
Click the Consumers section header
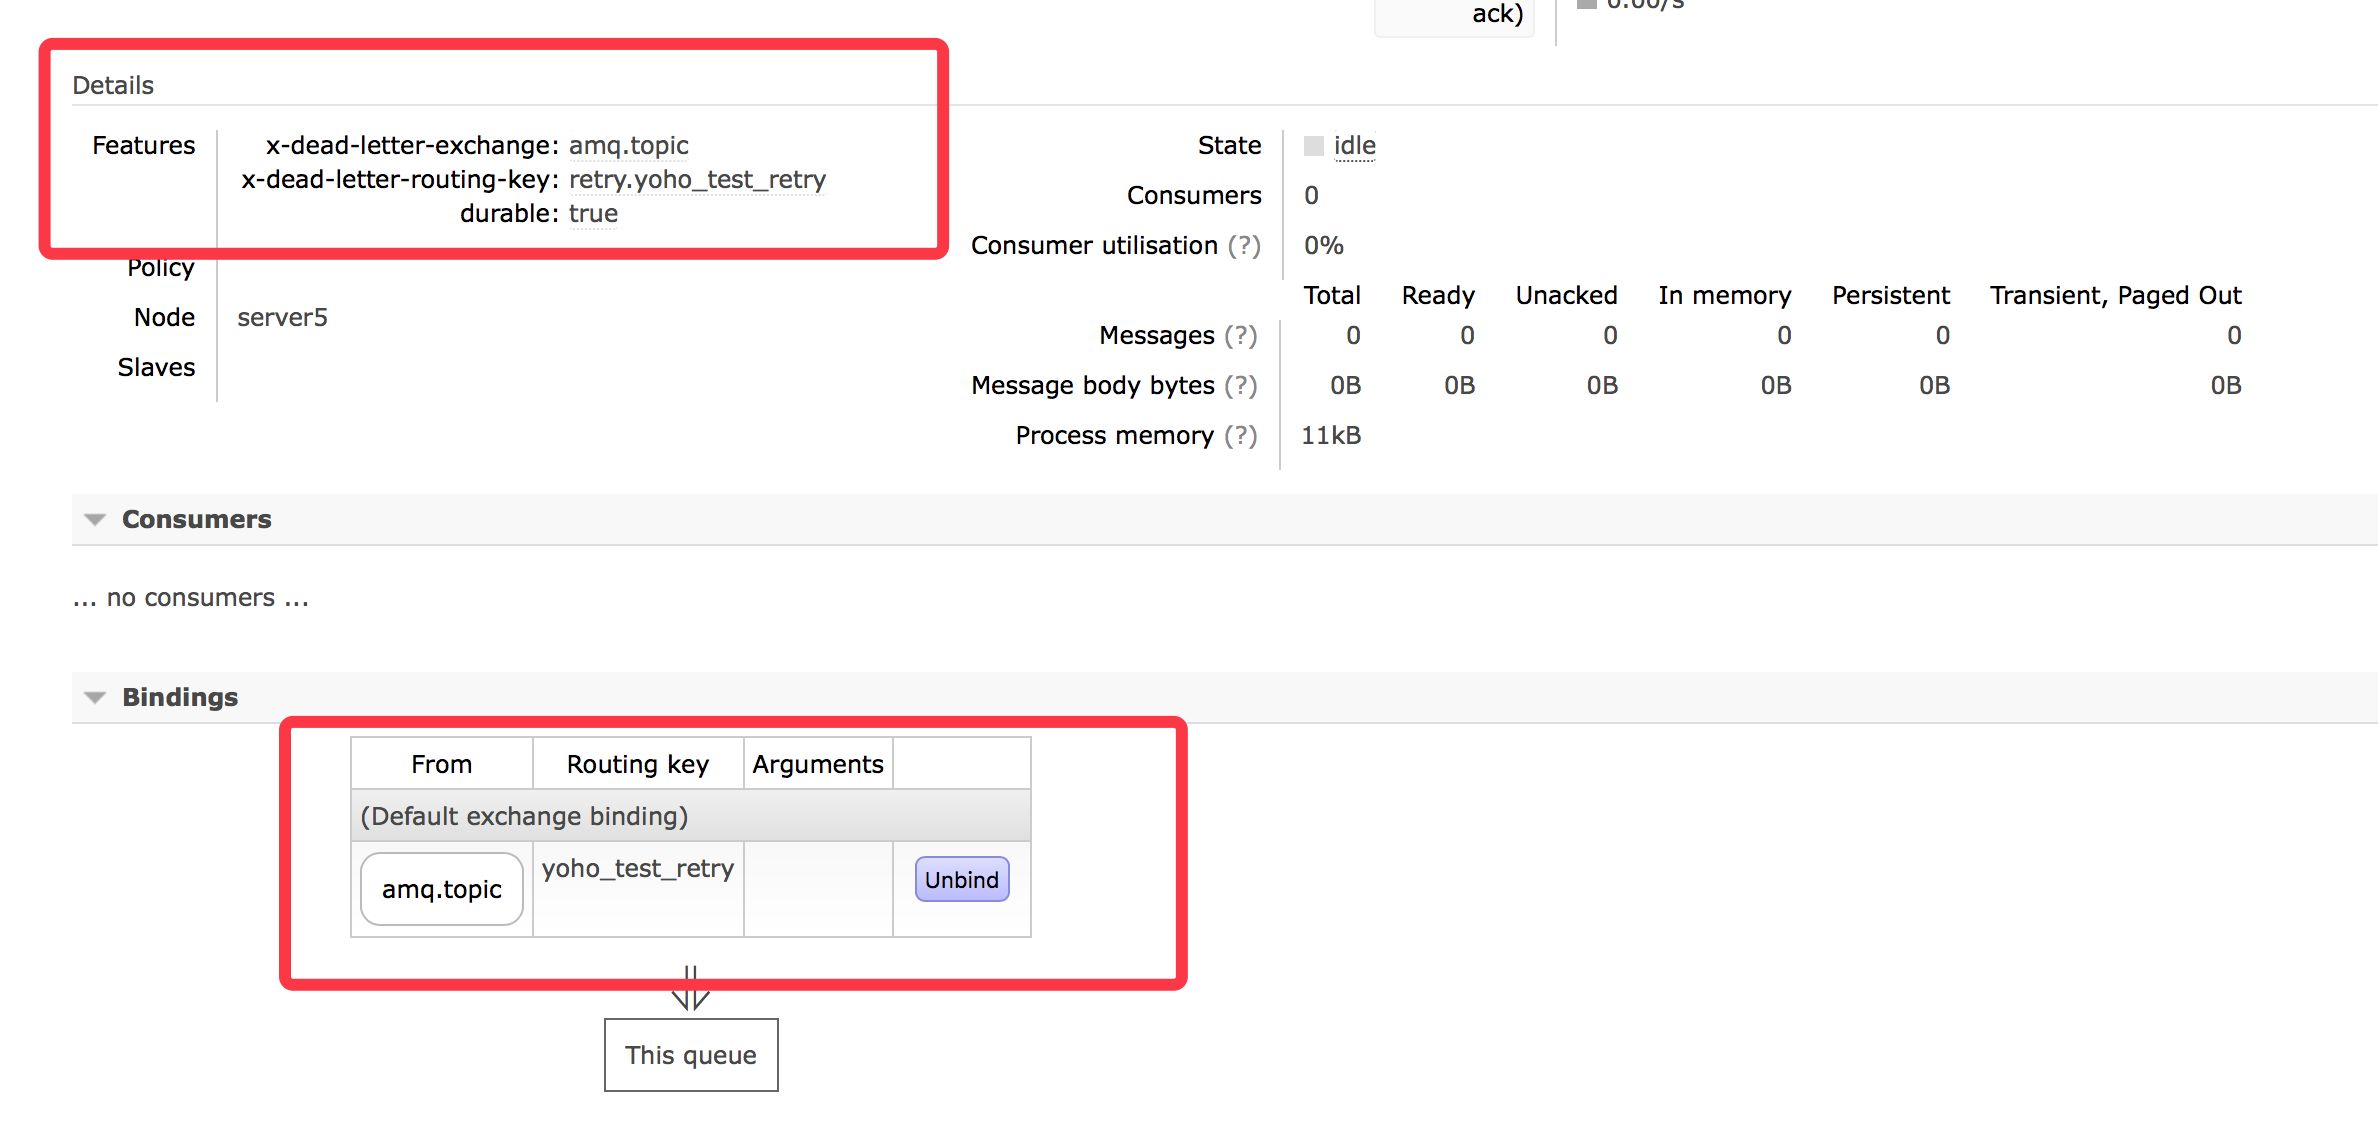click(196, 519)
